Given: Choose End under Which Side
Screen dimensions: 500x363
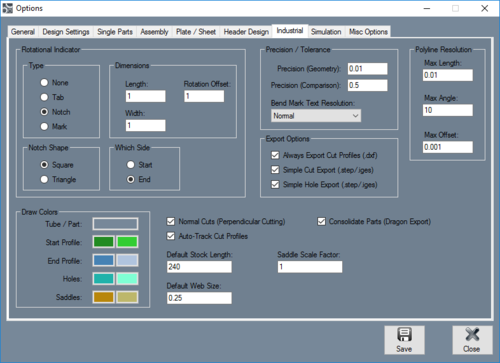Looking at the screenshot, I should tap(139, 179).
